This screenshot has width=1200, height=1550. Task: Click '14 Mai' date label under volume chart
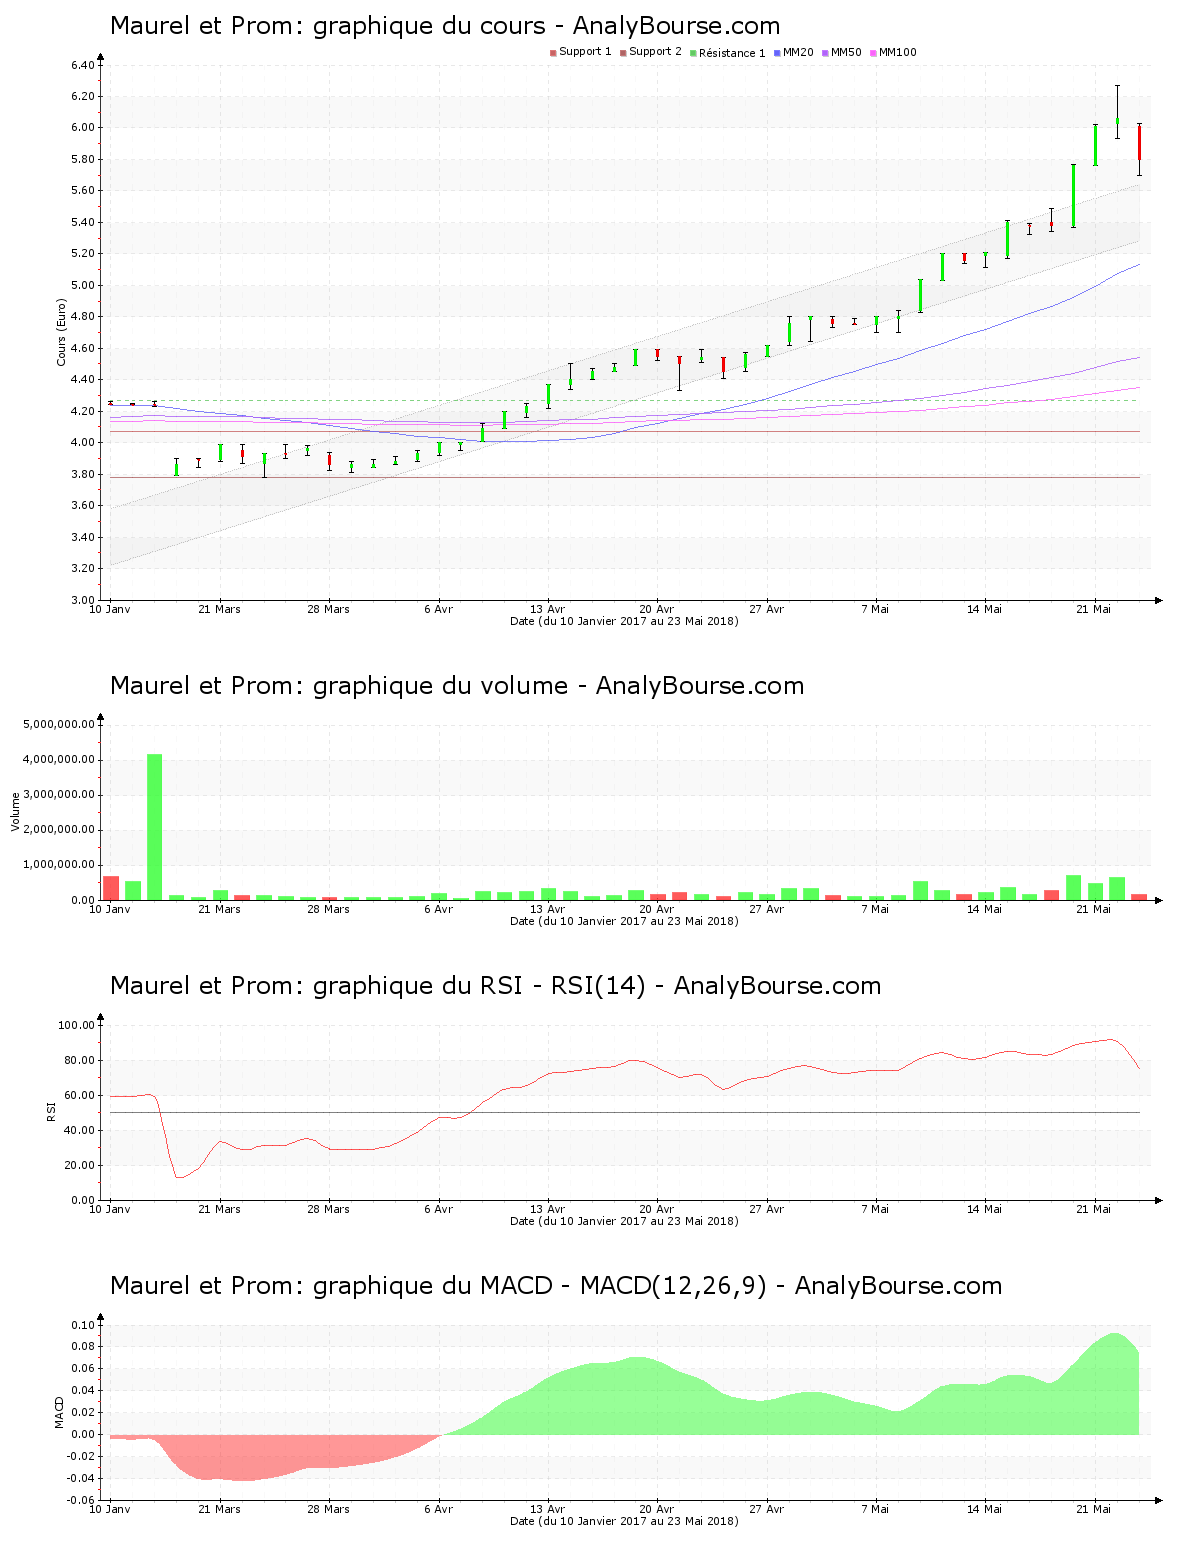(984, 909)
